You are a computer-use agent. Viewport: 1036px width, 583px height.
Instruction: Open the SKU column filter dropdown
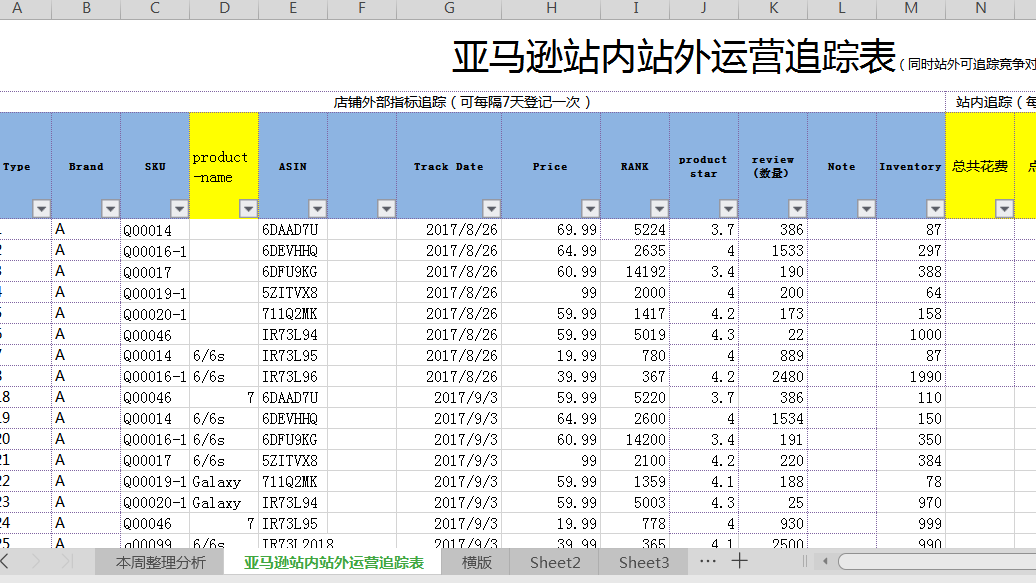pos(179,209)
